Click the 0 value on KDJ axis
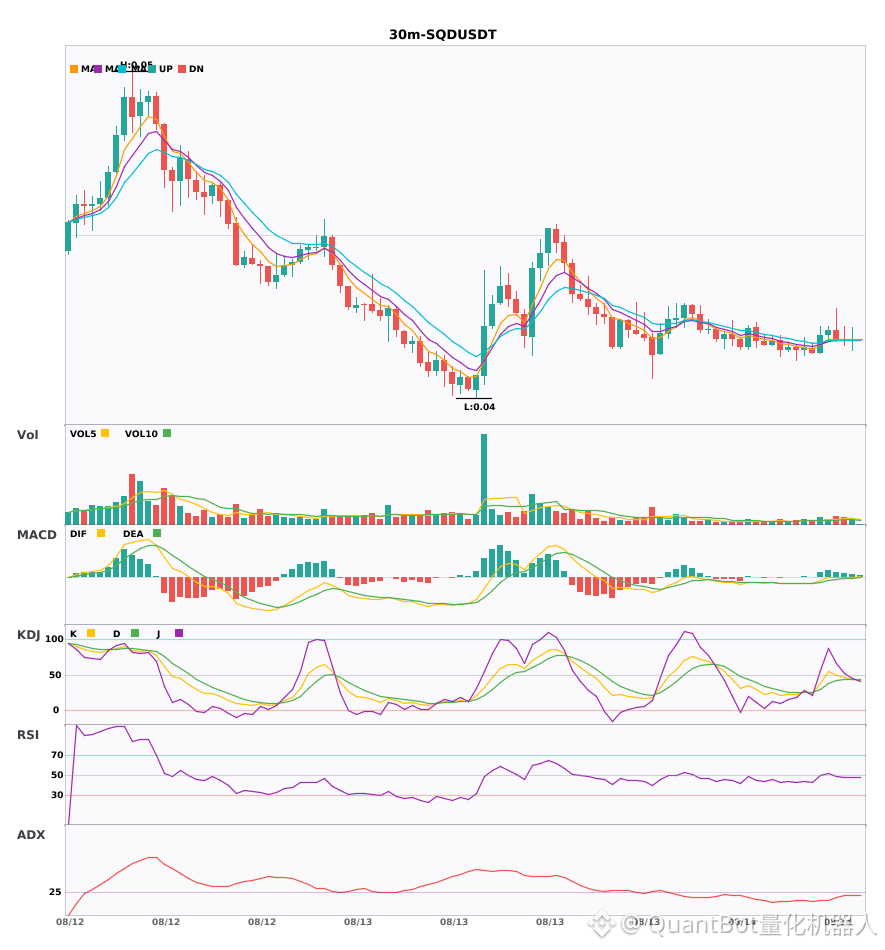The image size is (885, 950). coord(56,710)
